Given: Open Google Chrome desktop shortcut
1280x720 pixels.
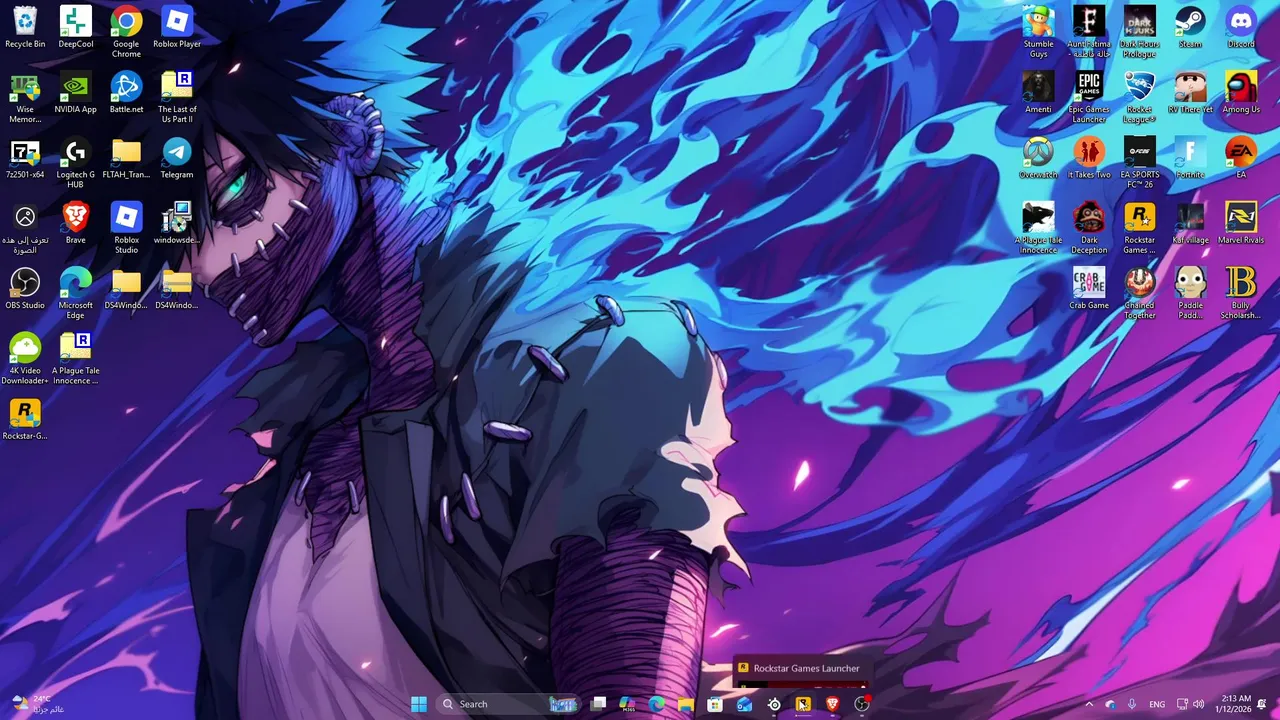Looking at the screenshot, I should (x=126, y=31).
